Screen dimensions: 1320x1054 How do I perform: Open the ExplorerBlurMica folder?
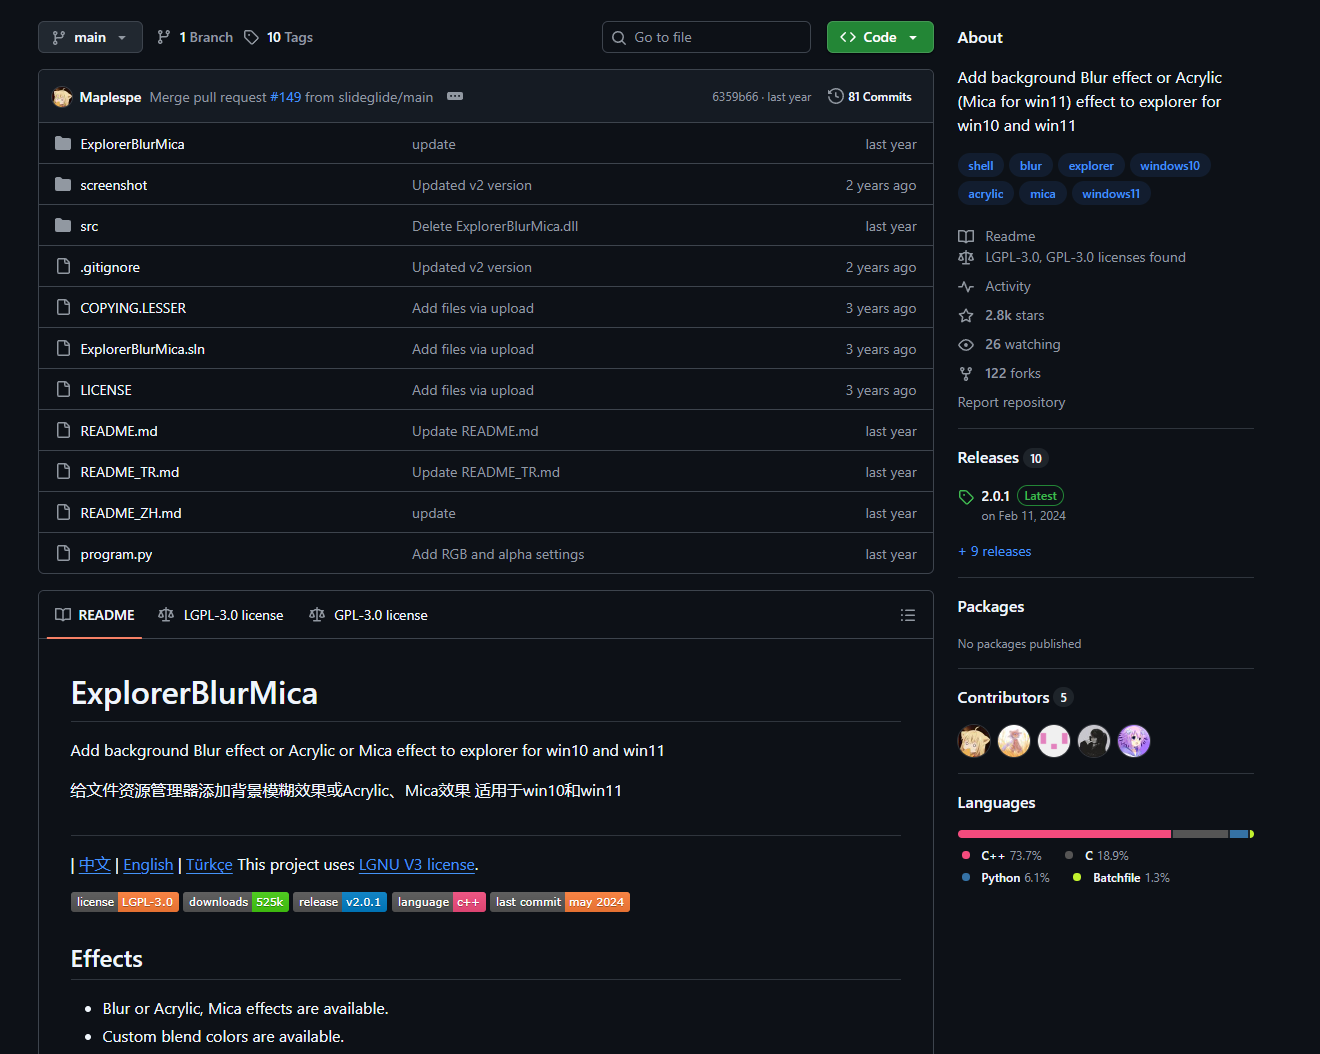click(132, 144)
